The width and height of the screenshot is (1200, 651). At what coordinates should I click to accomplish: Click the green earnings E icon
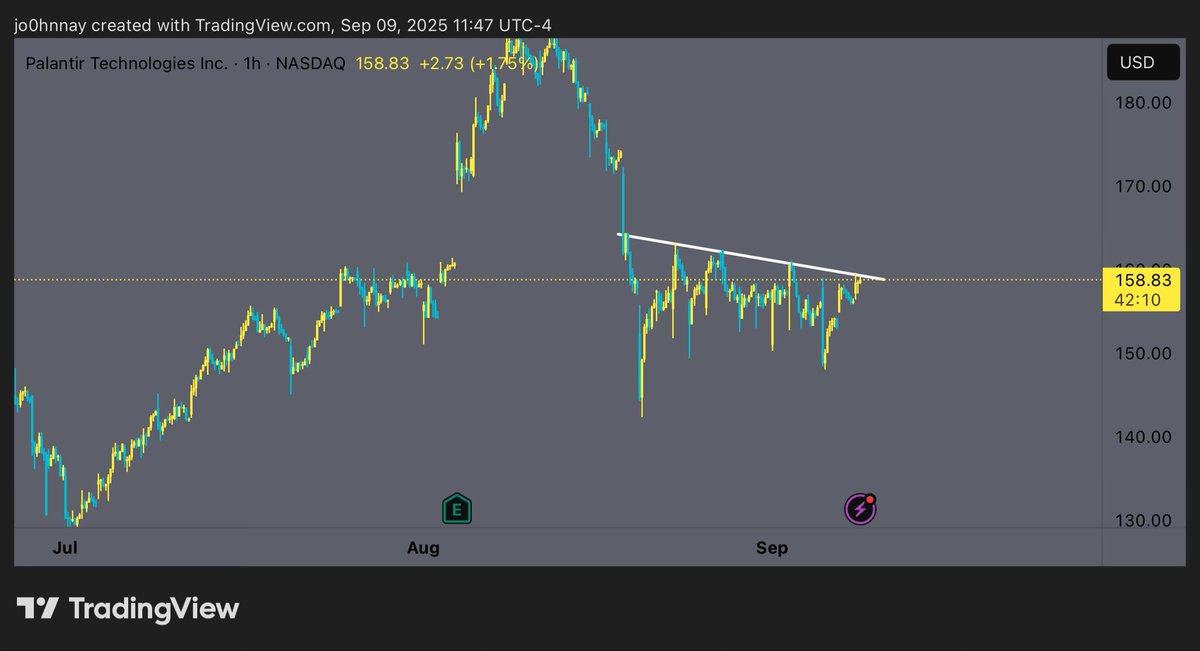[457, 509]
